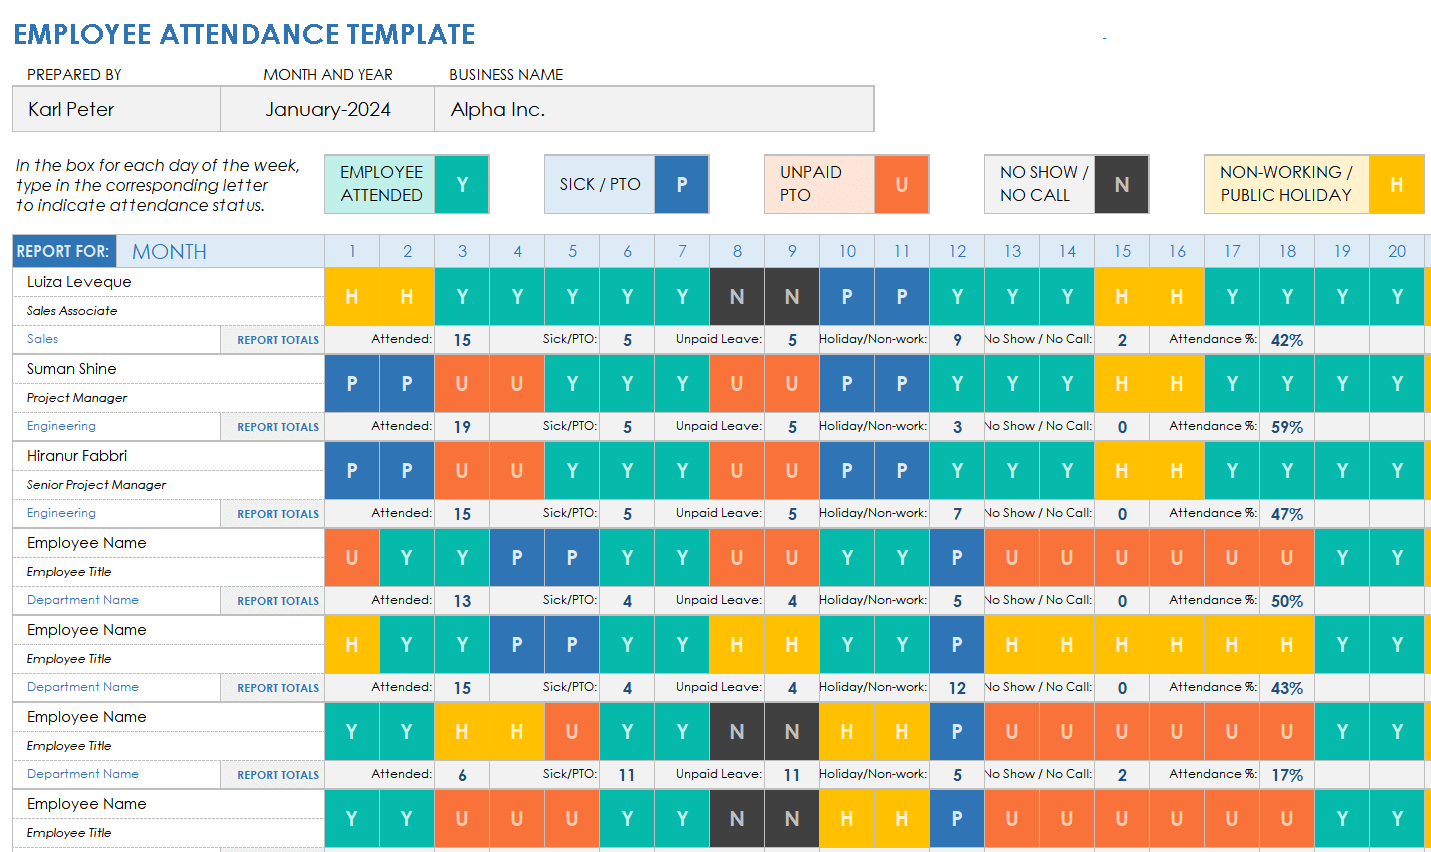
Task: Click the blue P legend swatch for Sick / PTO
Action: tap(682, 184)
